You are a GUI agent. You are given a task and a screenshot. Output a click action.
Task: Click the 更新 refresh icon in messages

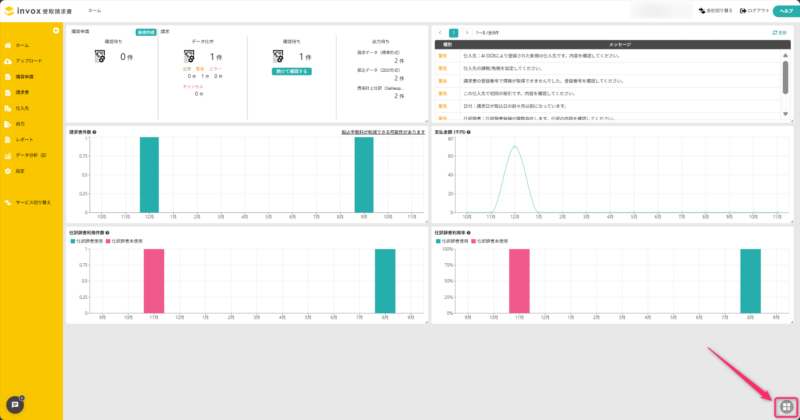point(775,33)
